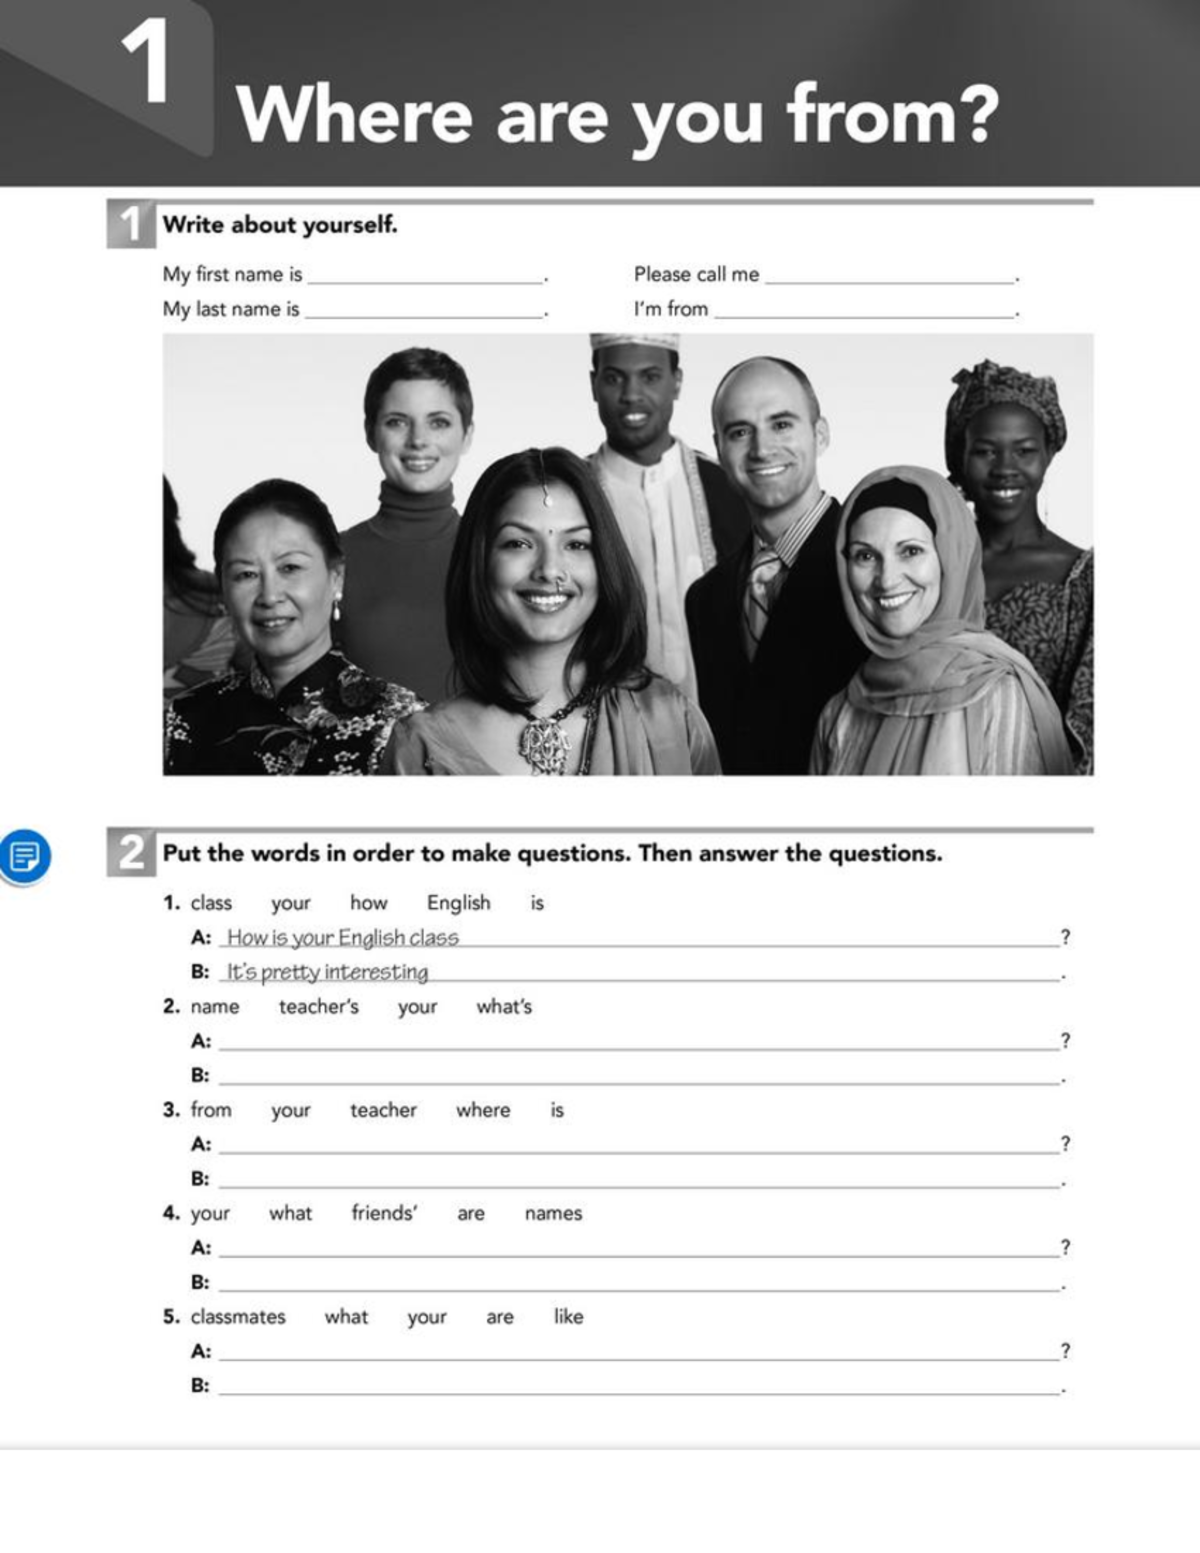1200x1553 pixels.
Task: Select the exercise 2 number badge
Action: click(x=131, y=853)
